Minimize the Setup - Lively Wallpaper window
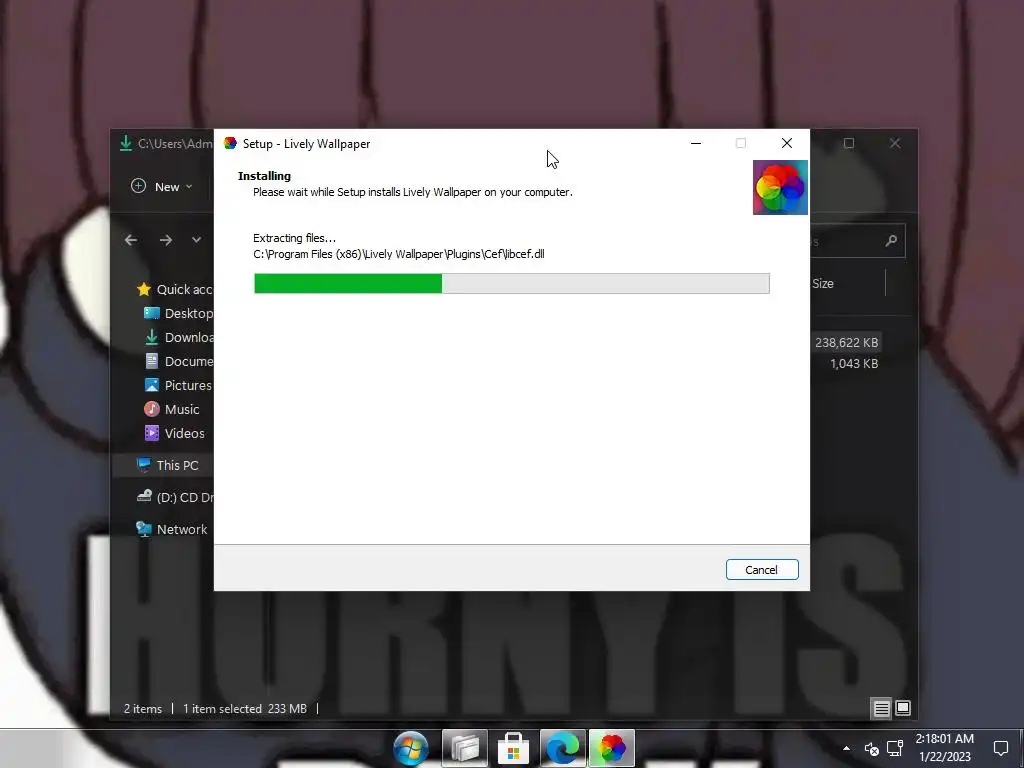Image resolution: width=1024 pixels, height=768 pixels. [696, 143]
